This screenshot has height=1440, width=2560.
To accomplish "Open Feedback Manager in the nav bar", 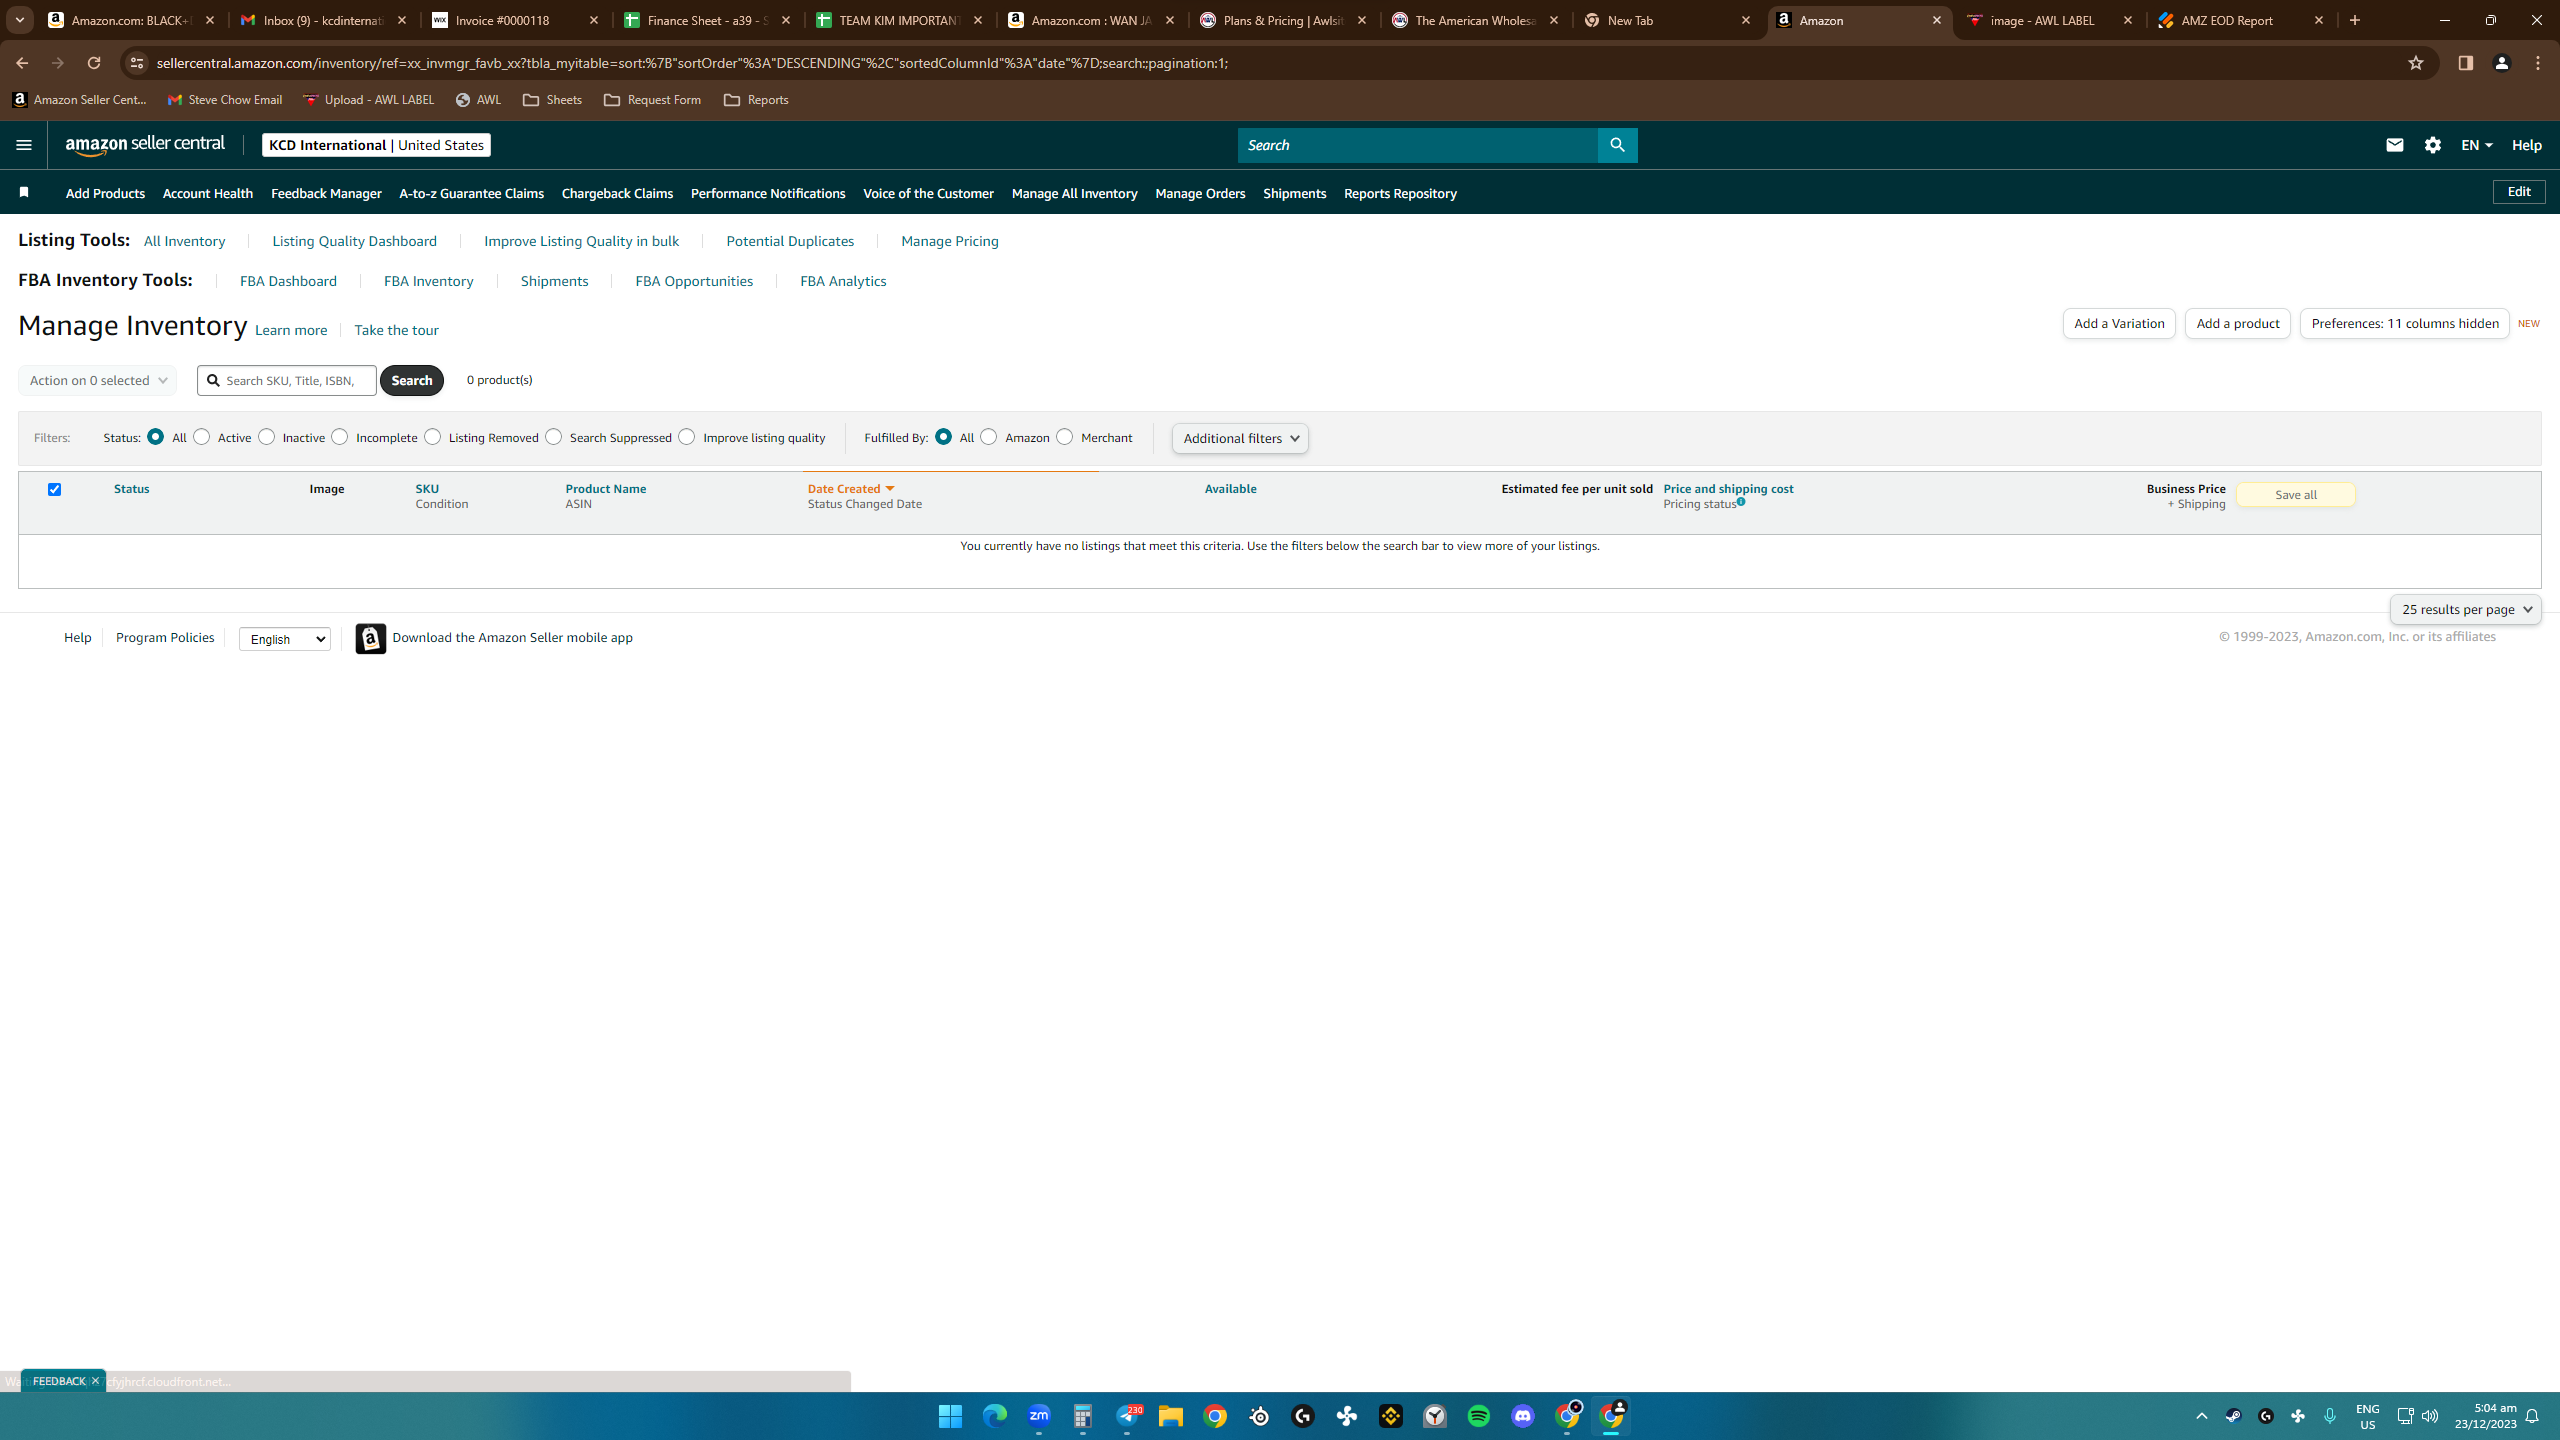I will point(326,193).
